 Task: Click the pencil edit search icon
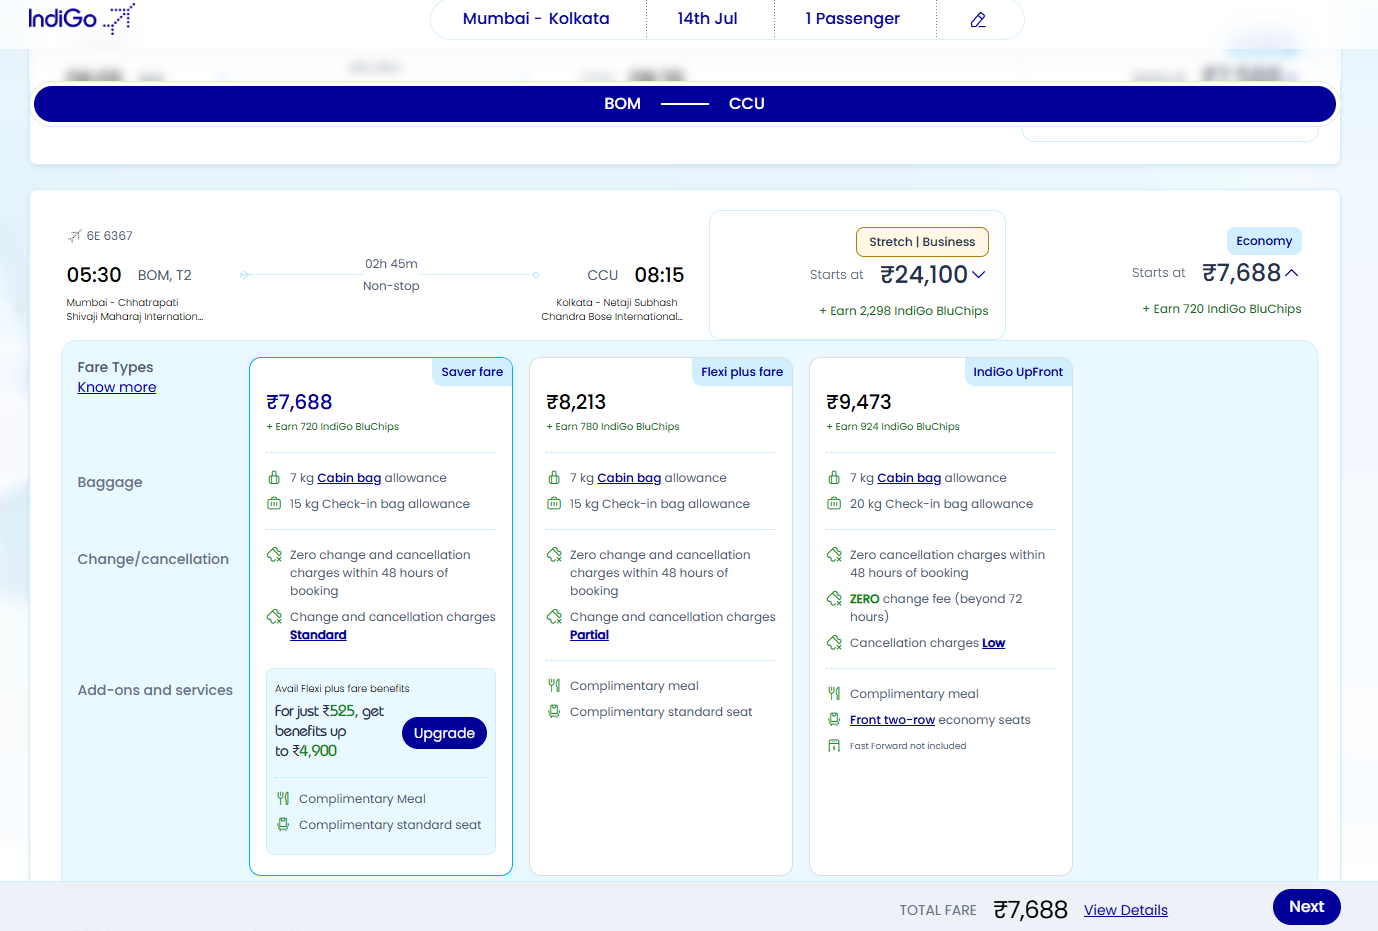[x=978, y=19]
